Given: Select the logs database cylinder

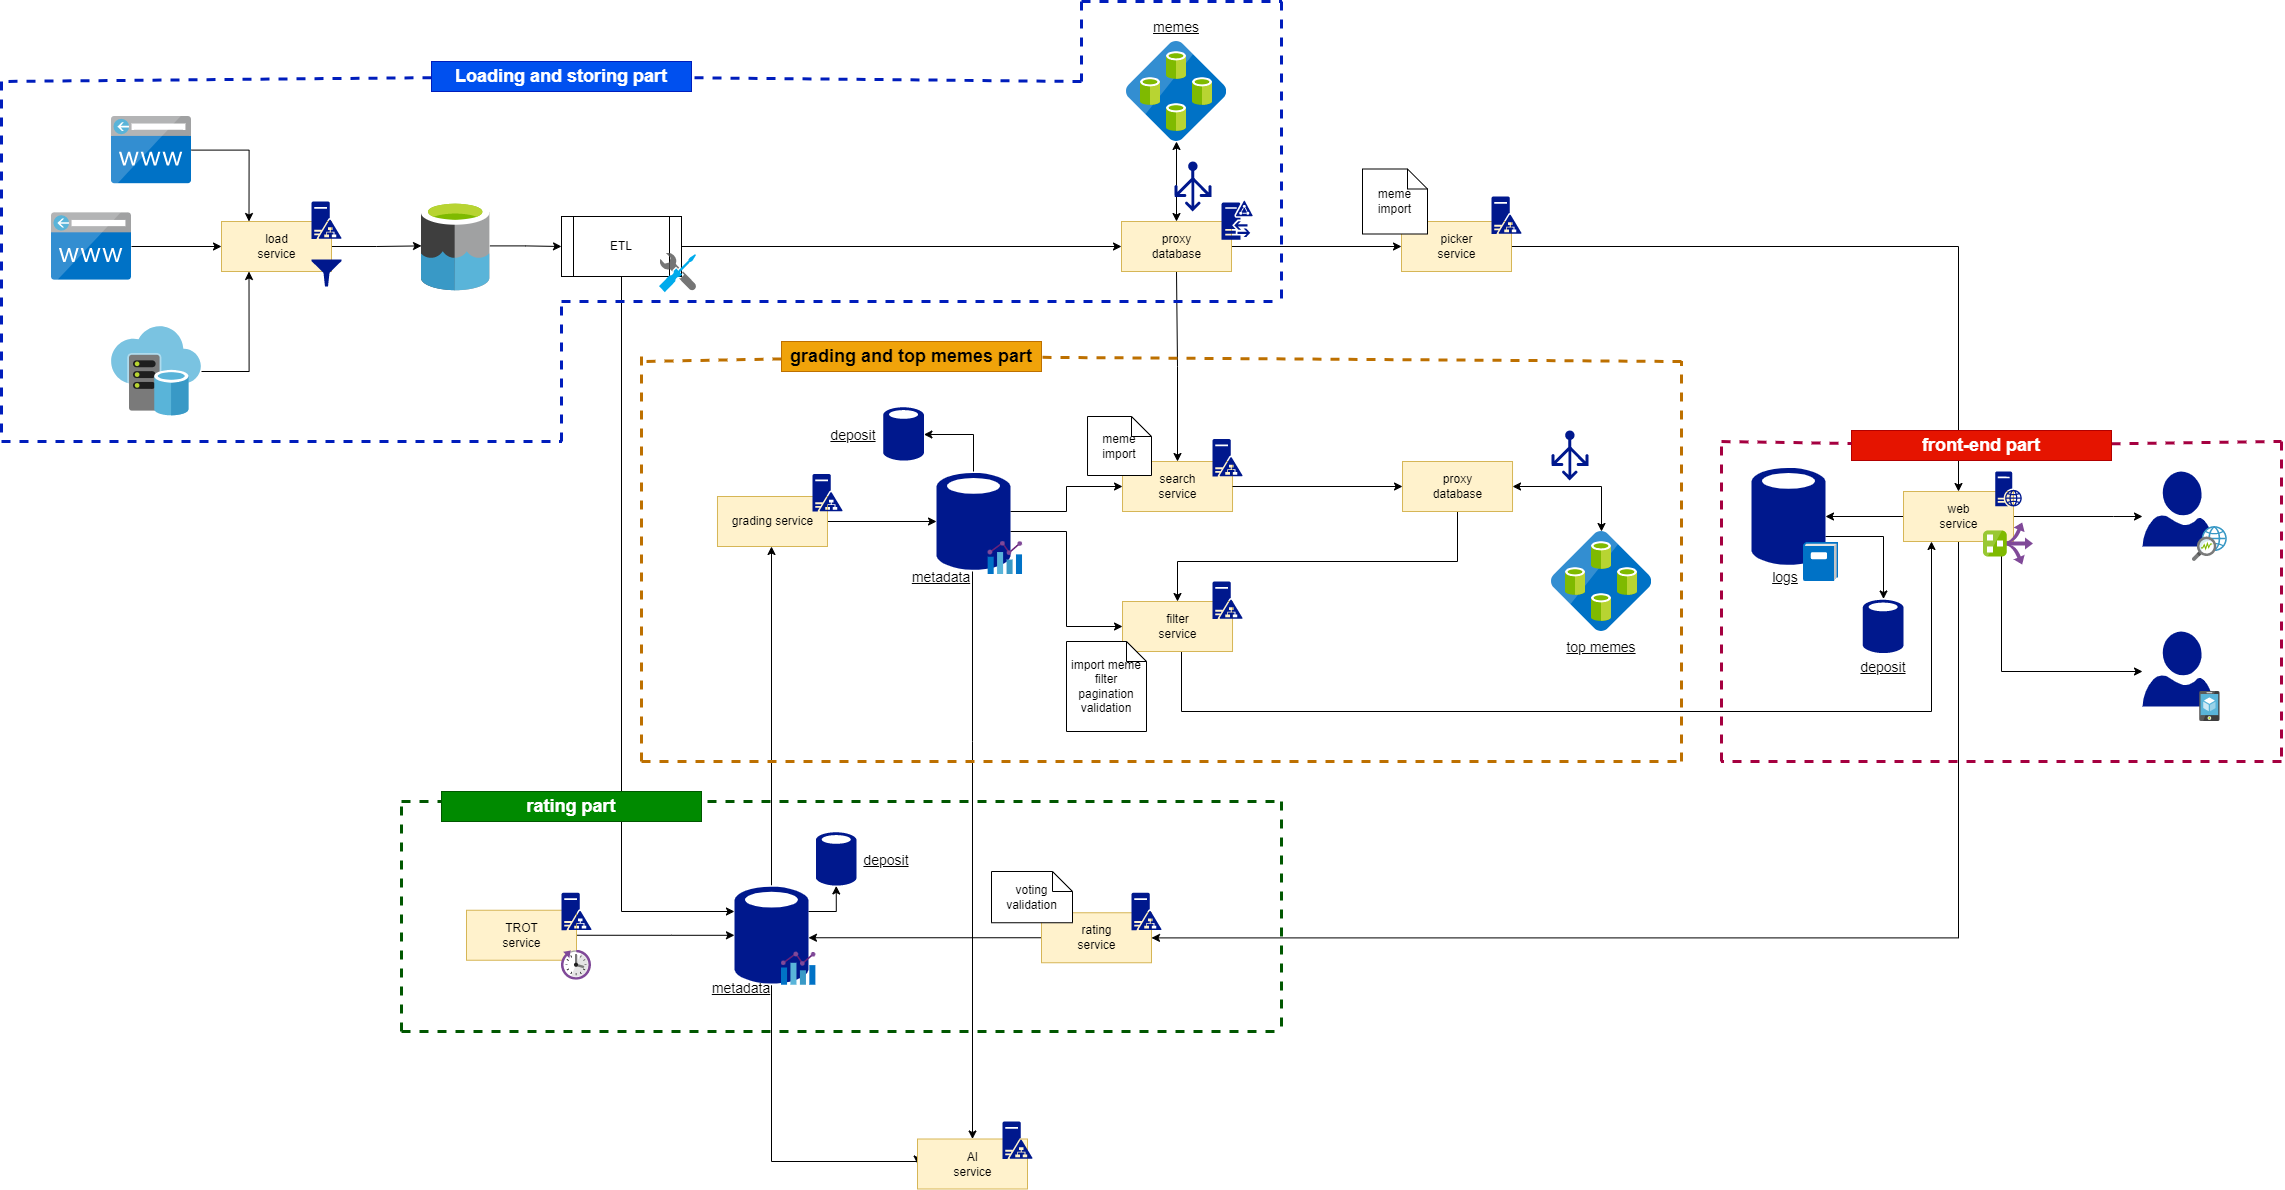Looking at the screenshot, I should pos(1788,516).
